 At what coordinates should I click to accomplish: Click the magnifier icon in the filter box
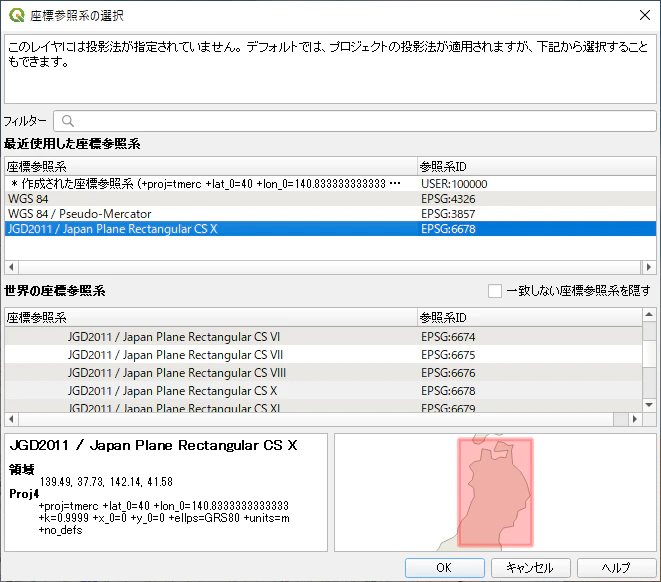[x=67, y=121]
